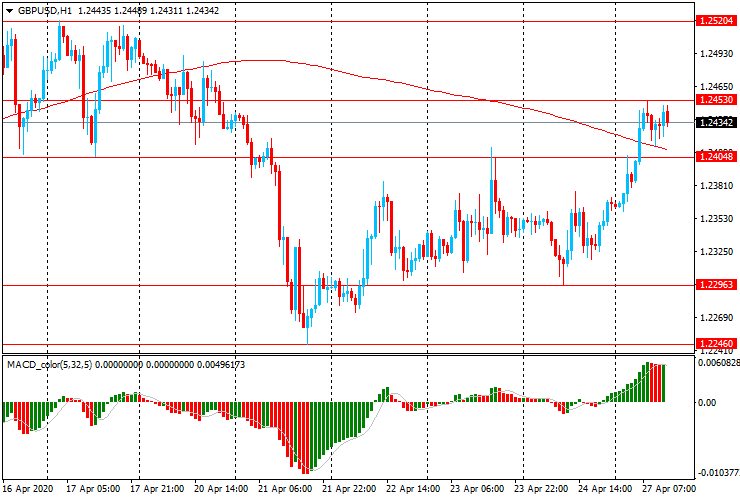The width and height of the screenshot is (740, 500).
Task: Click the low price 1.24311 in header
Action: click(167, 10)
